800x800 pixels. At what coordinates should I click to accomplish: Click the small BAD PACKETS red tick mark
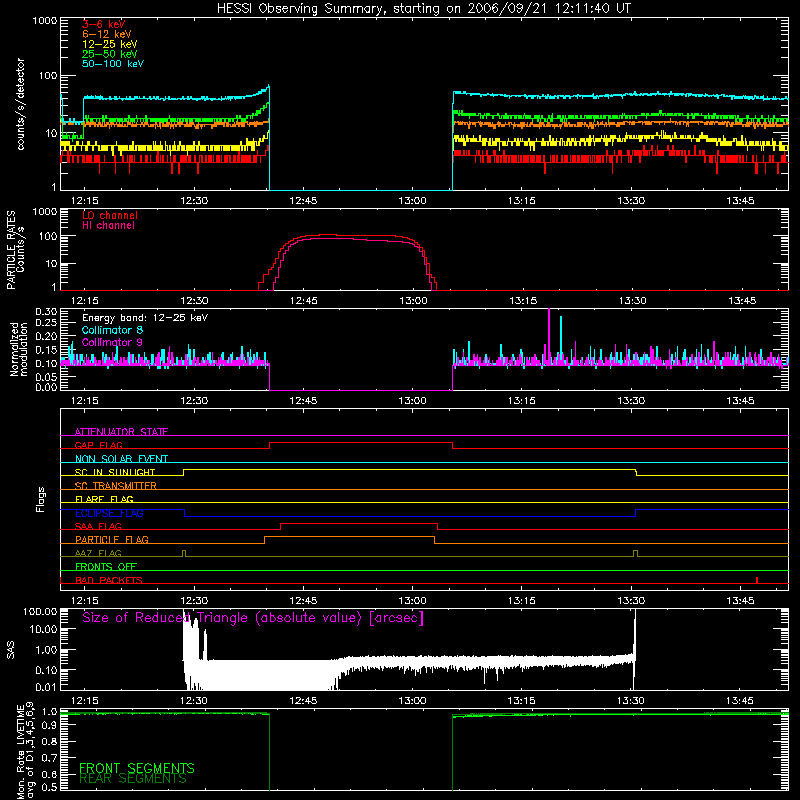[757, 580]
